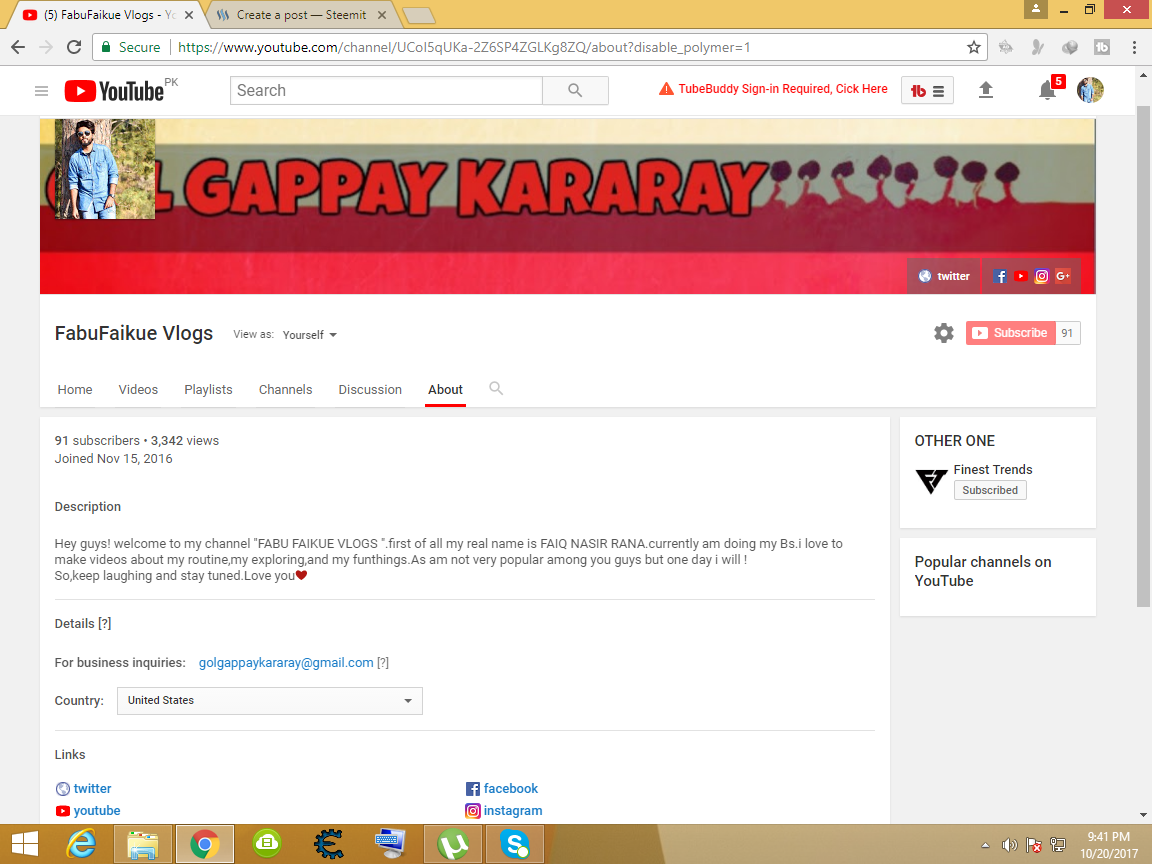Toggle the channel guide with the hamburger icon
1152x864 pixels.
pos(41,90)
